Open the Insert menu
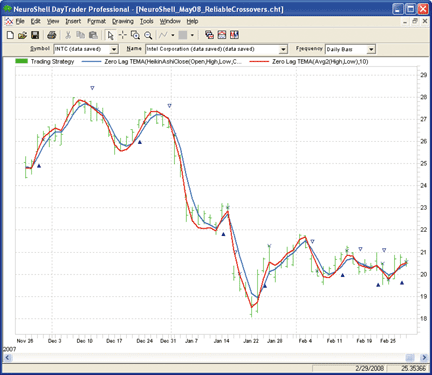Viewport: 432px width, 375px height. click(x=73, y=21)
